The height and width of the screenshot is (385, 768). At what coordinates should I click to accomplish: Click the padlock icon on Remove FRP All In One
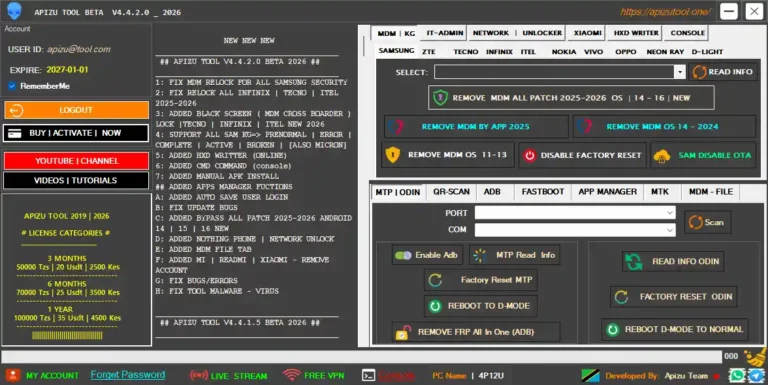click(403, 333)
